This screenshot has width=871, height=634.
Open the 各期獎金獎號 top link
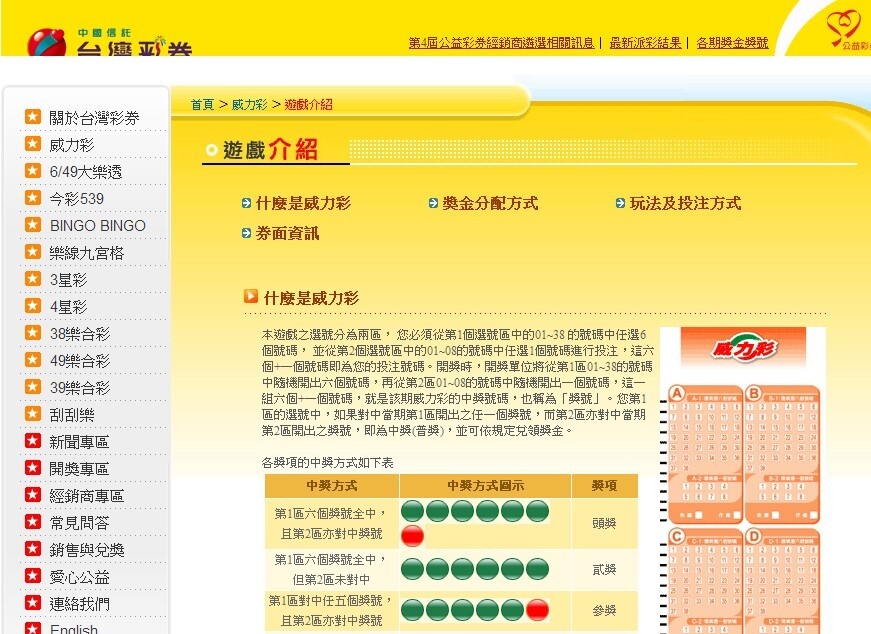732,43
